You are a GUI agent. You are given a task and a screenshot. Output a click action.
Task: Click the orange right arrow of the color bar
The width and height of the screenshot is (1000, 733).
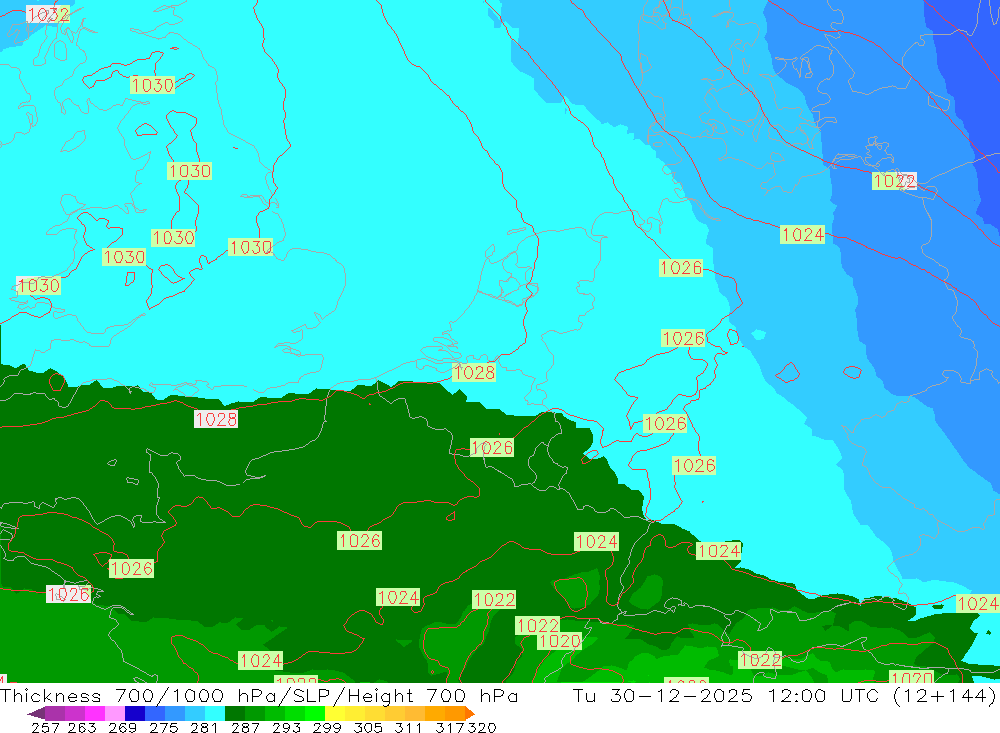coord(470,713)
